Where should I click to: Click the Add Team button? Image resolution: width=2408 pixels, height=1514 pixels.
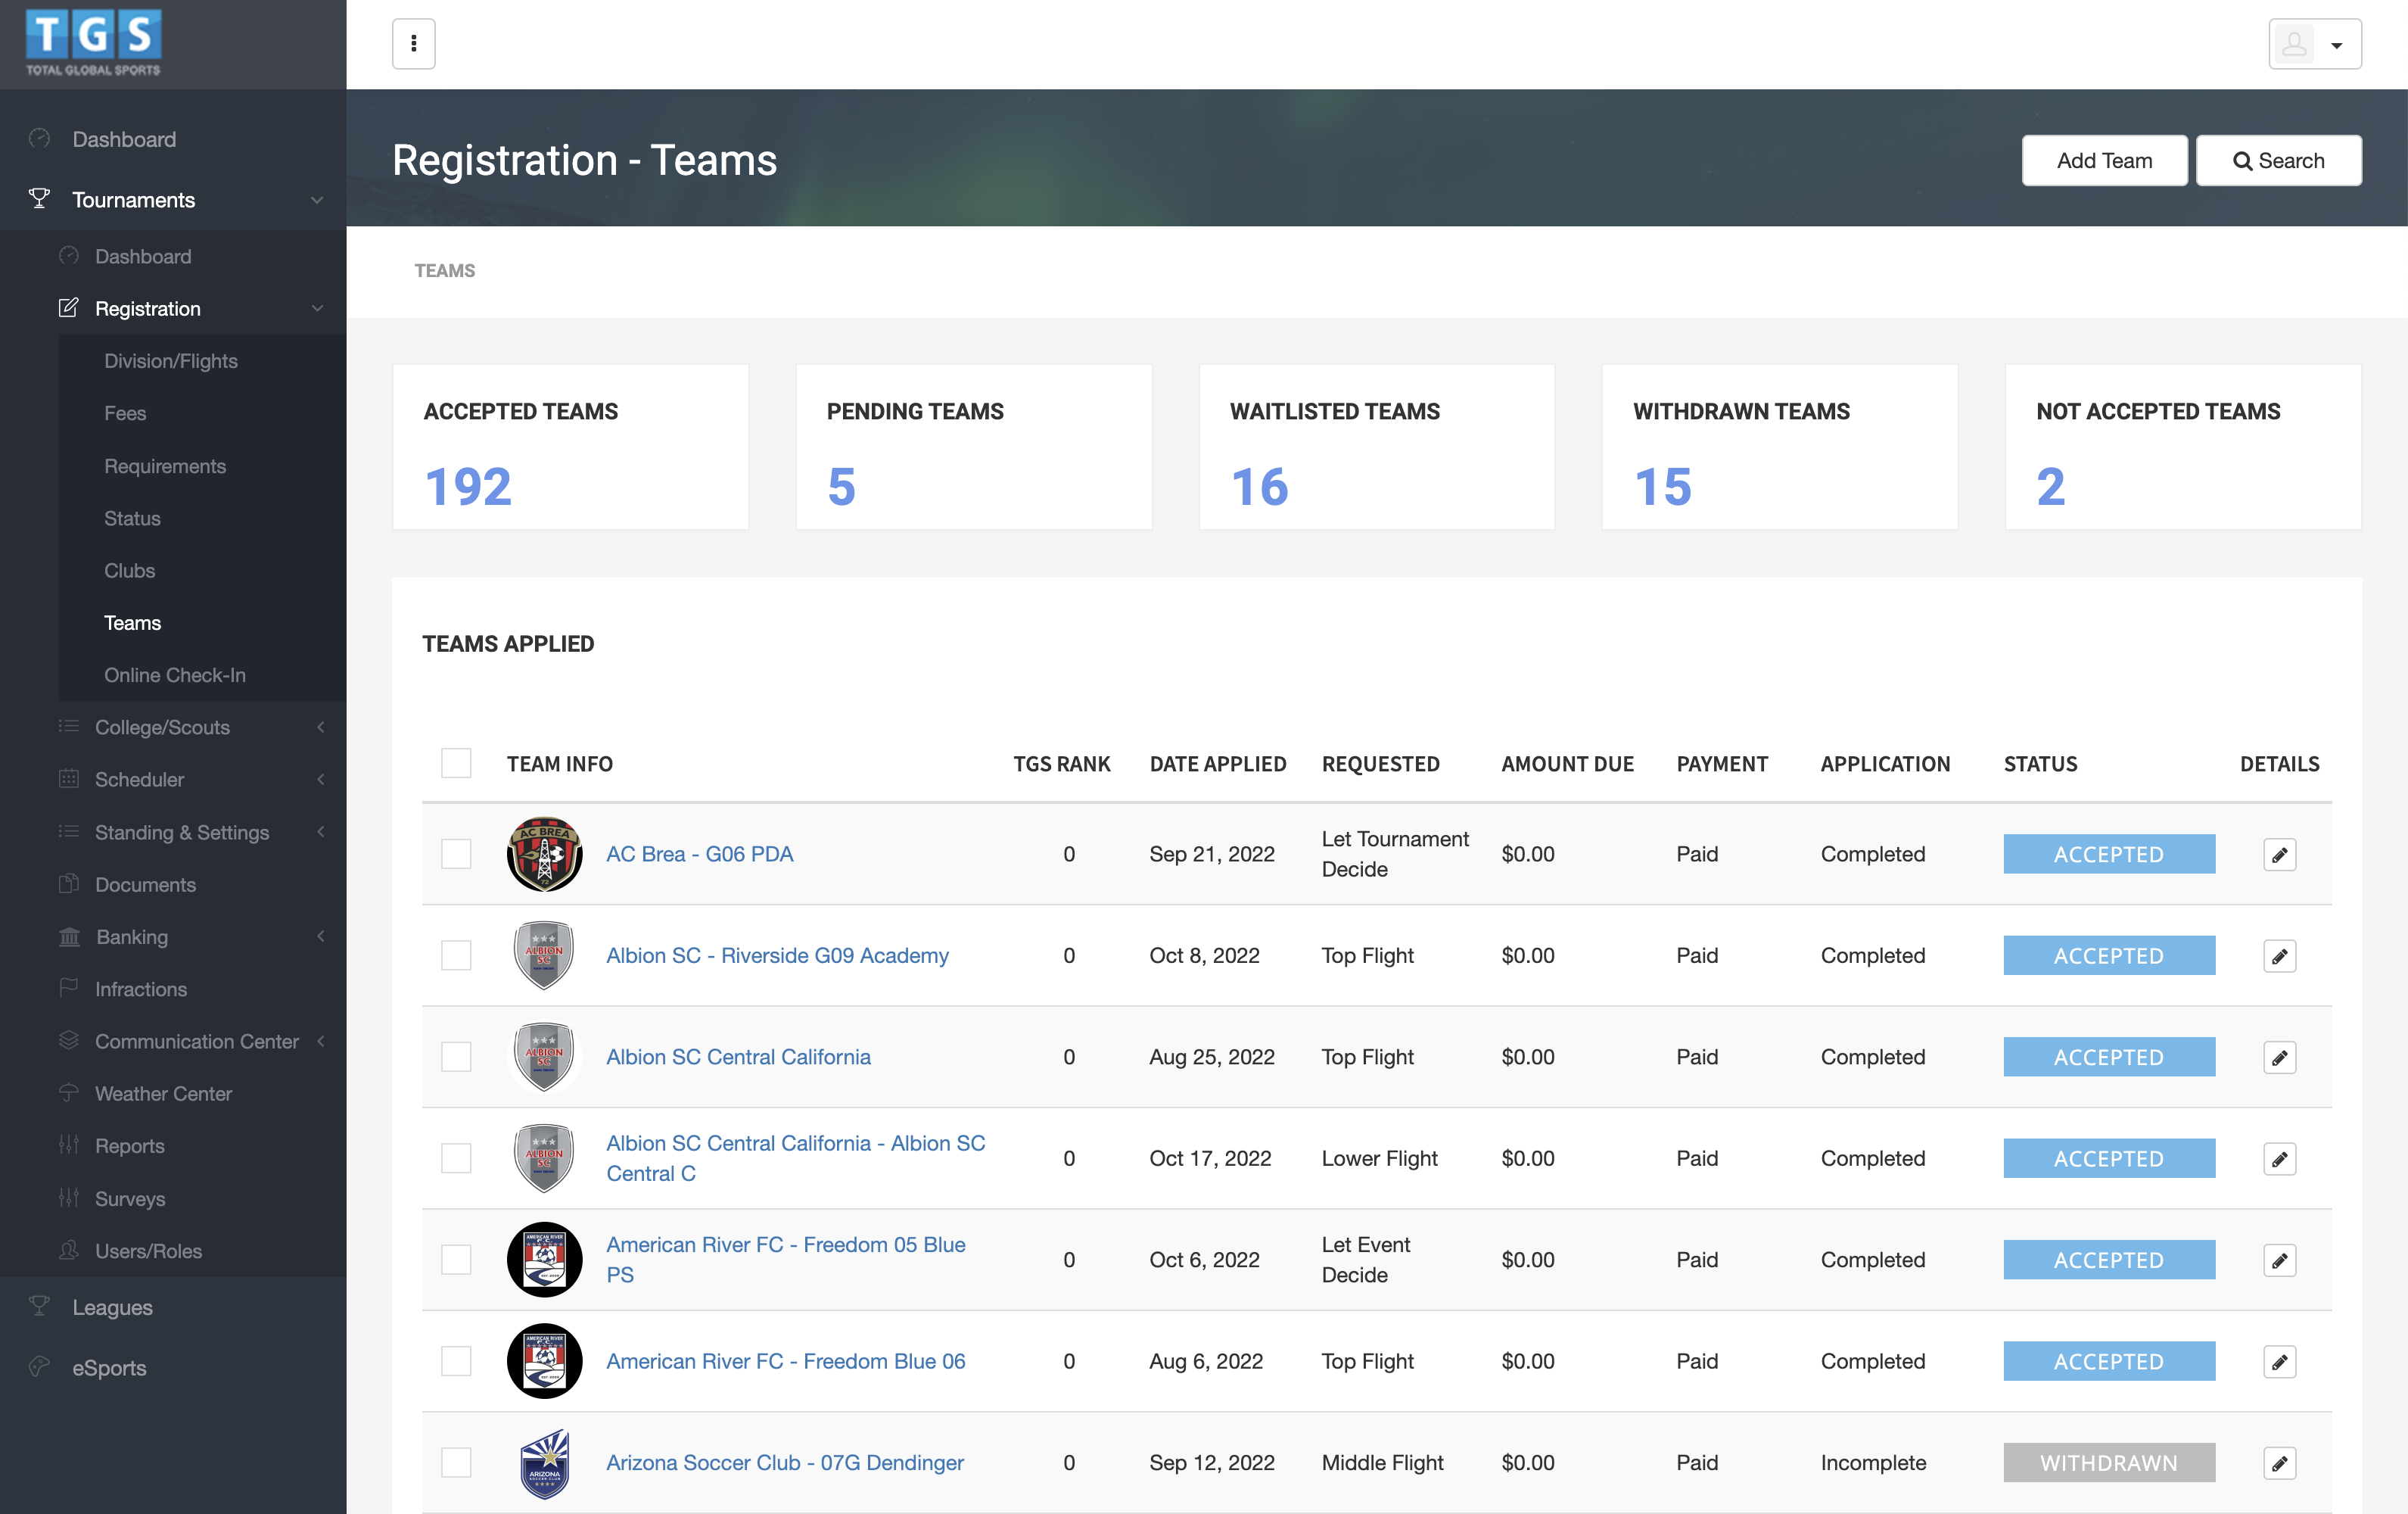click(2103, 160)
